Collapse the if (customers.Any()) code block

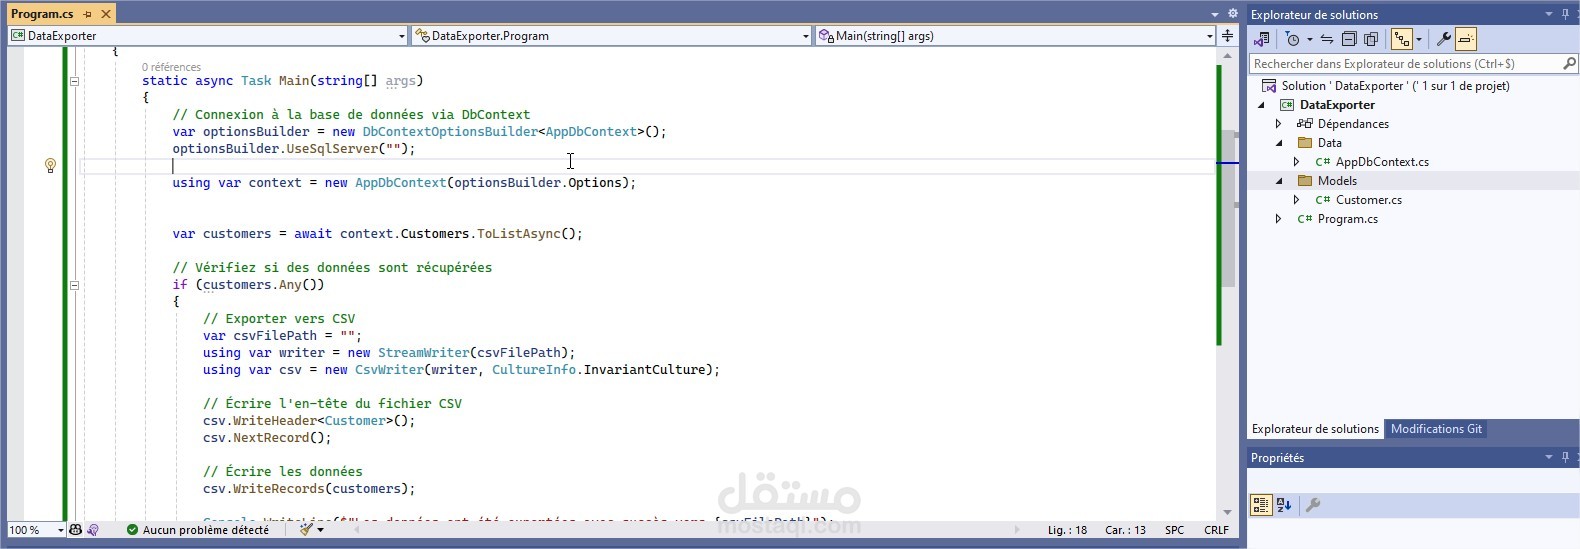pos(74,285)
